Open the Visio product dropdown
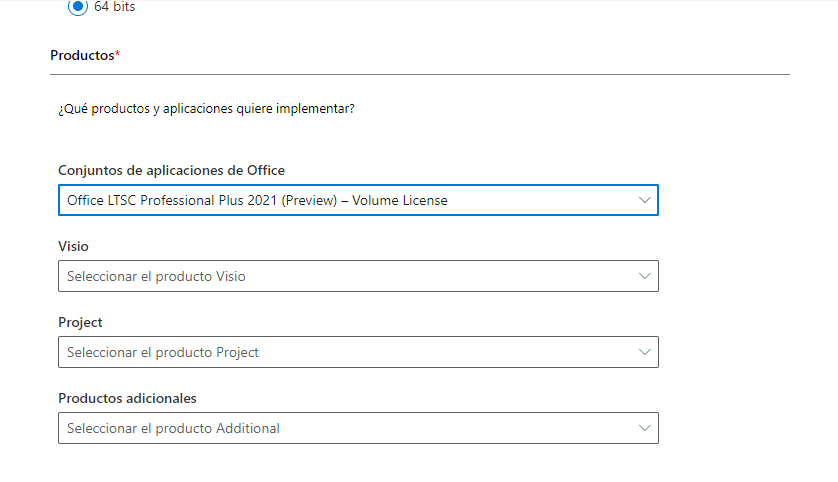Image resolution: width=838 pixels, height=482 pixels. click(x=357, y=276)
